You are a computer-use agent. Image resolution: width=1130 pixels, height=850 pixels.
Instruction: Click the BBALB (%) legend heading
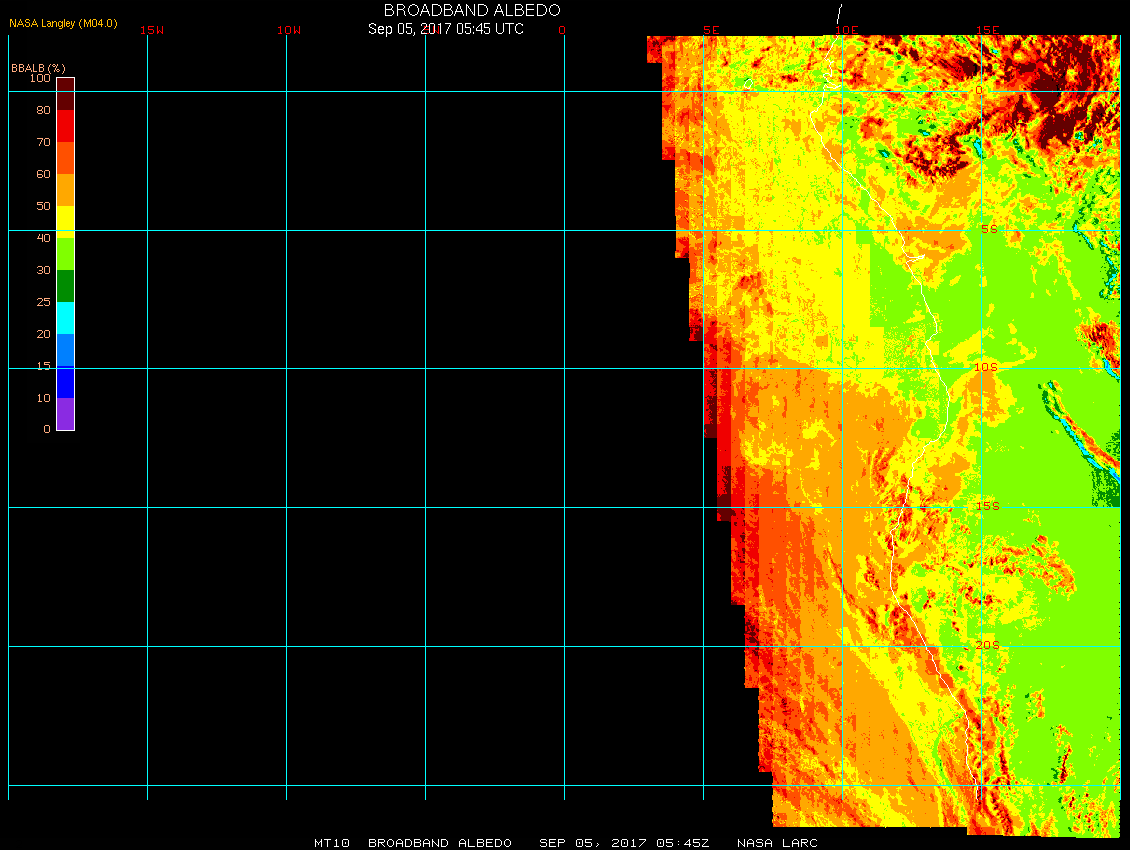38,67
